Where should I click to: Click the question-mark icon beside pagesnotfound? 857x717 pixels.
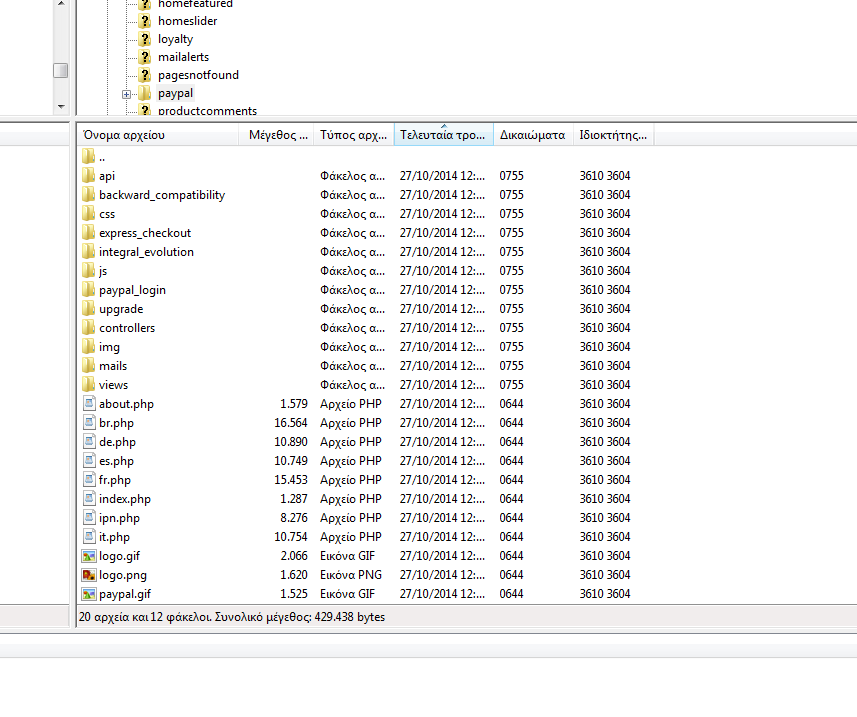tap(144, 75)
